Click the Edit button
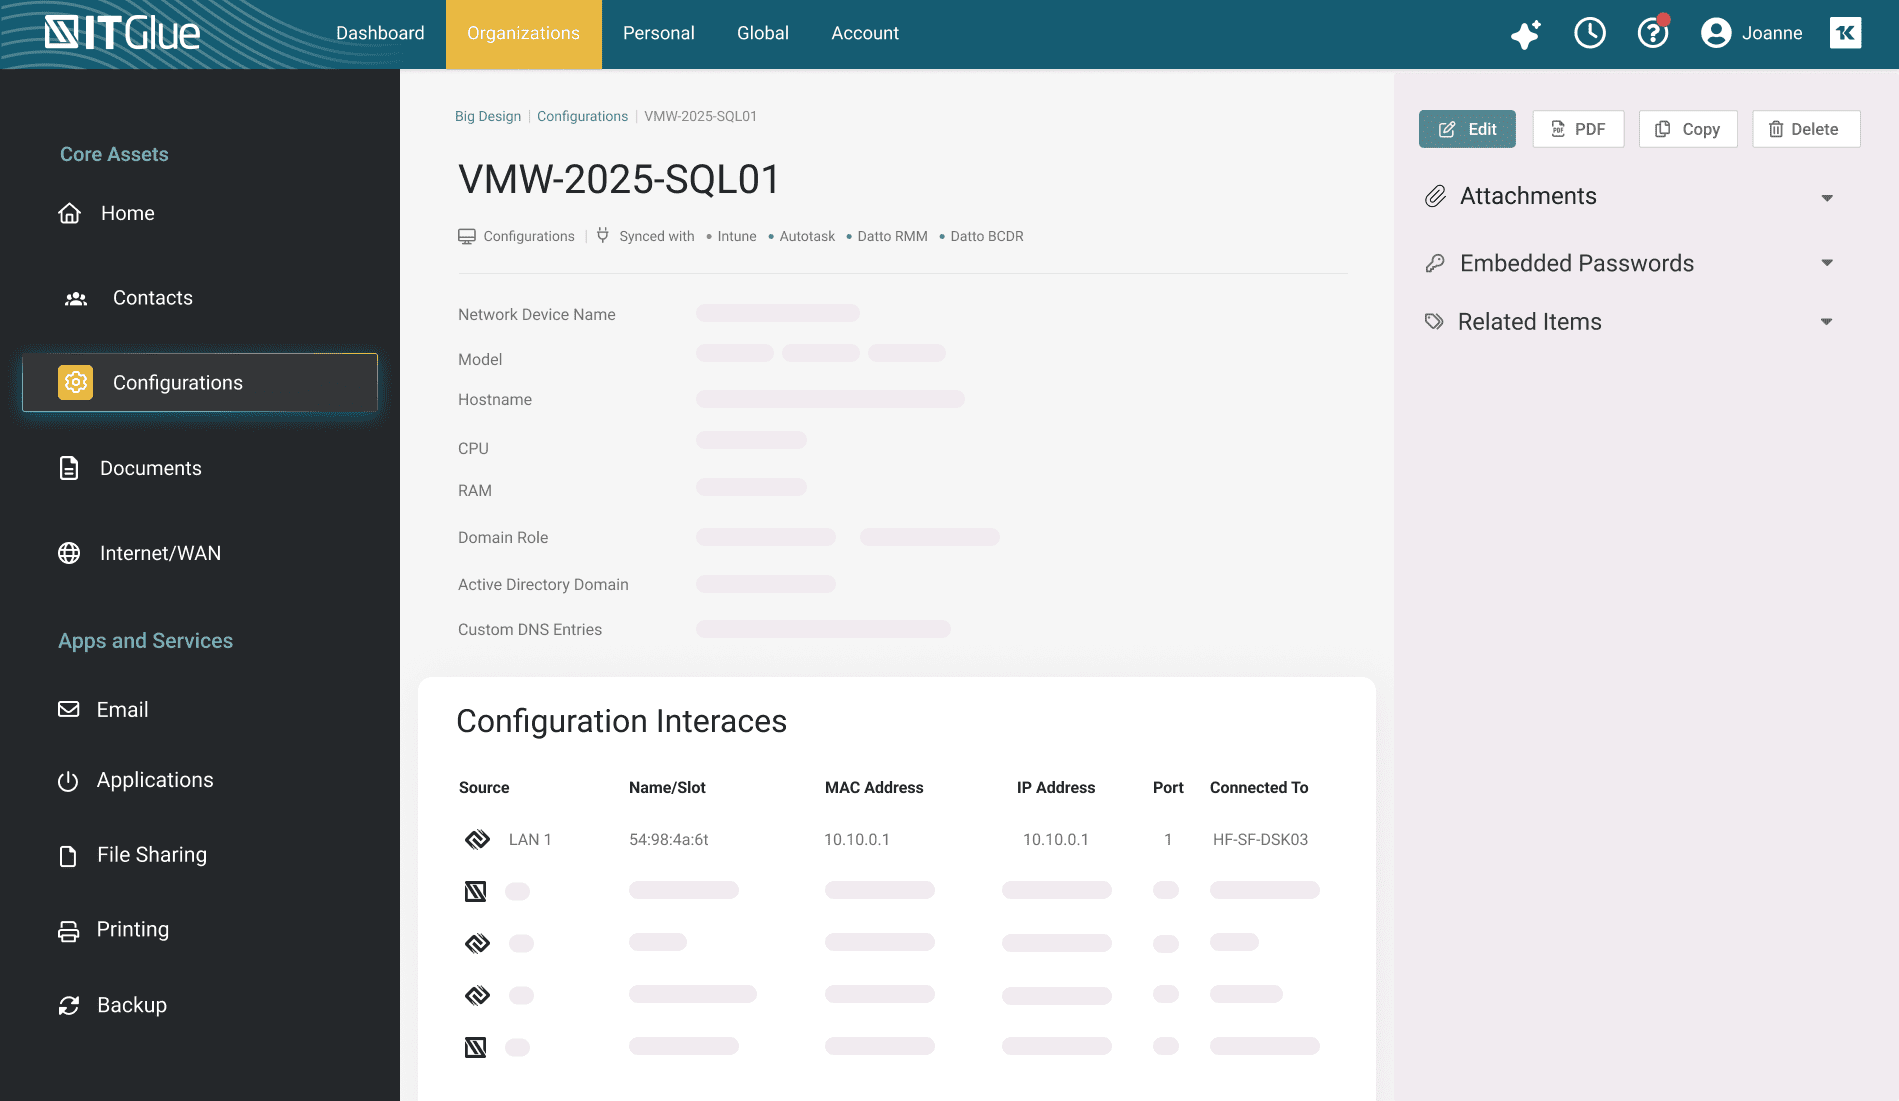Viewport: 1899px width, 1101px height. coord(1467,128)
